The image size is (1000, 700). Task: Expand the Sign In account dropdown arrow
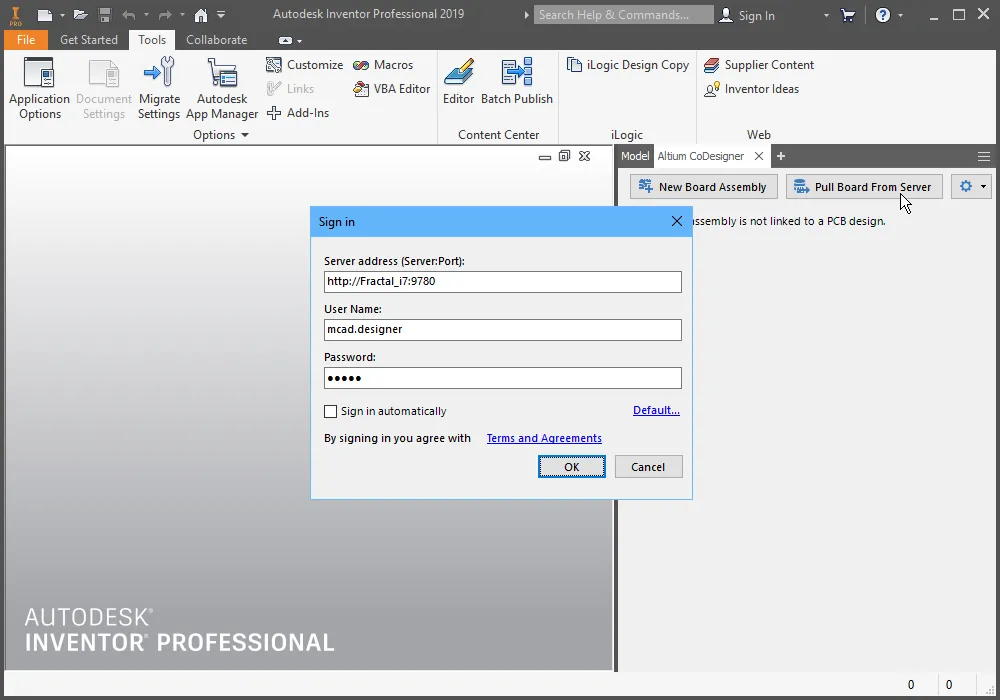pos(826,15)
